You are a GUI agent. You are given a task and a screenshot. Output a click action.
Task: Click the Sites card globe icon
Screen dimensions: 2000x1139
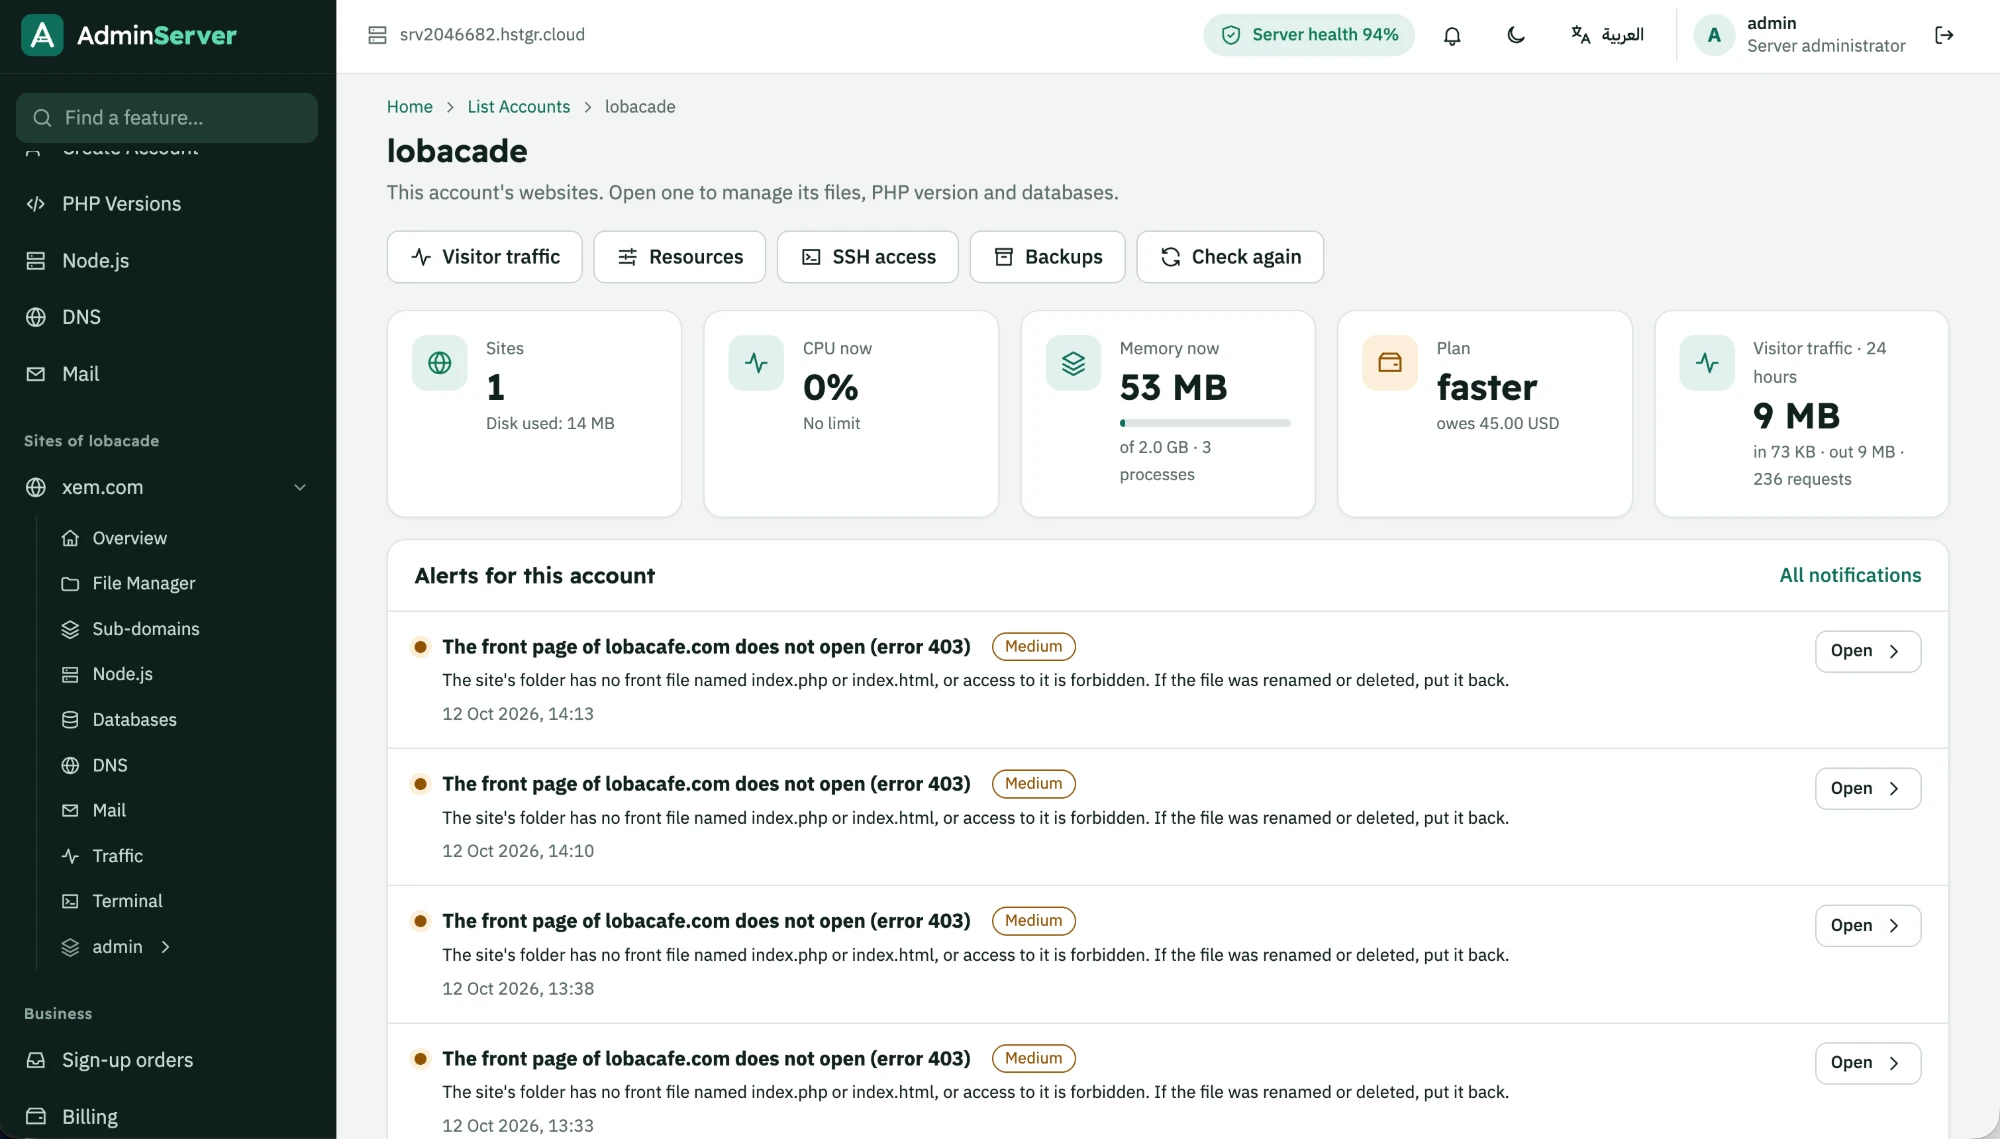[440, 363]
